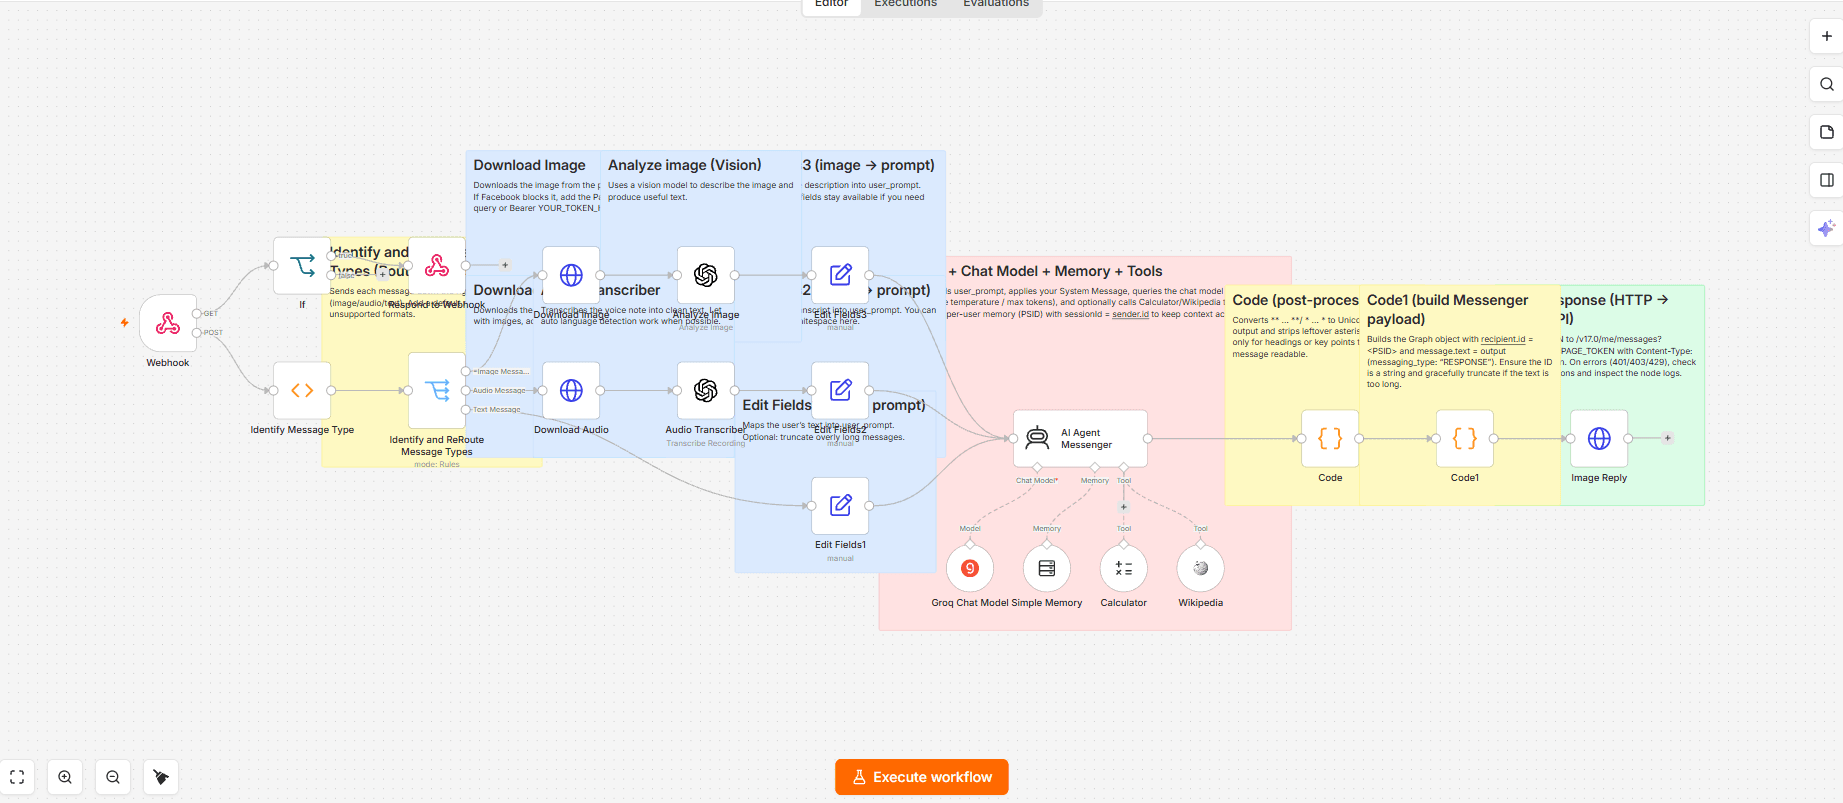Switch to the Editor tab
1843x803 pixels.
coord(831,4)
